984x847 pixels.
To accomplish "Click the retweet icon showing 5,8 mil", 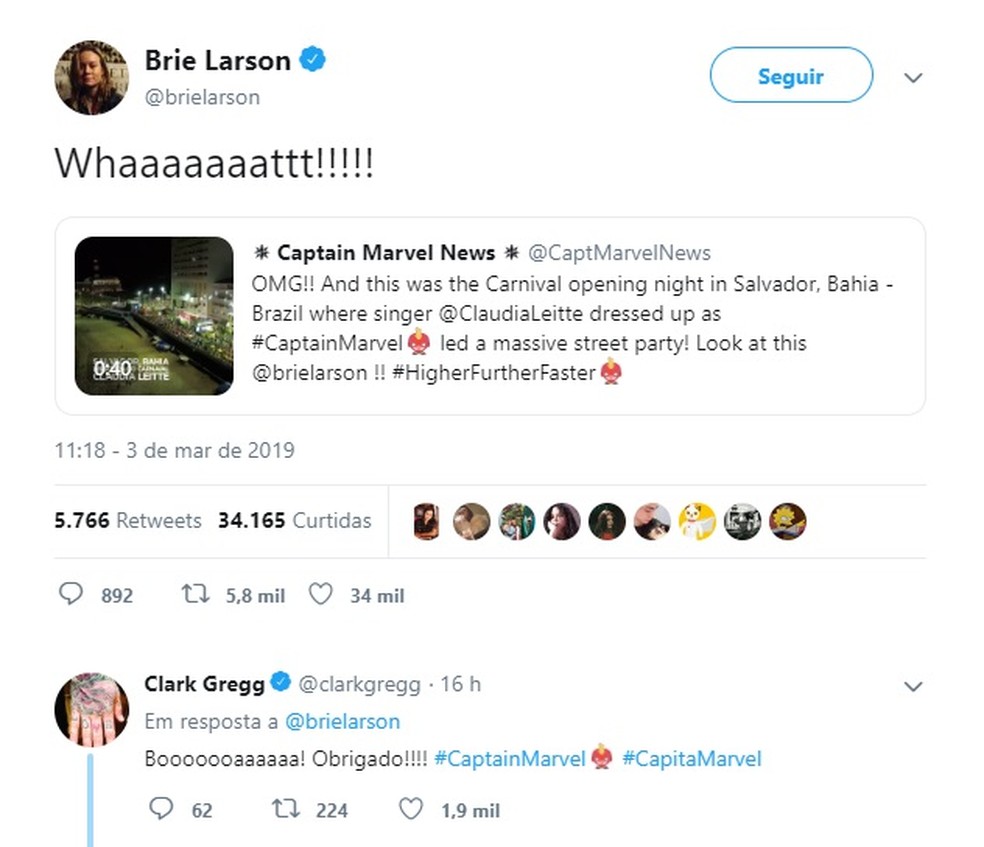I will tap(195, 594).
